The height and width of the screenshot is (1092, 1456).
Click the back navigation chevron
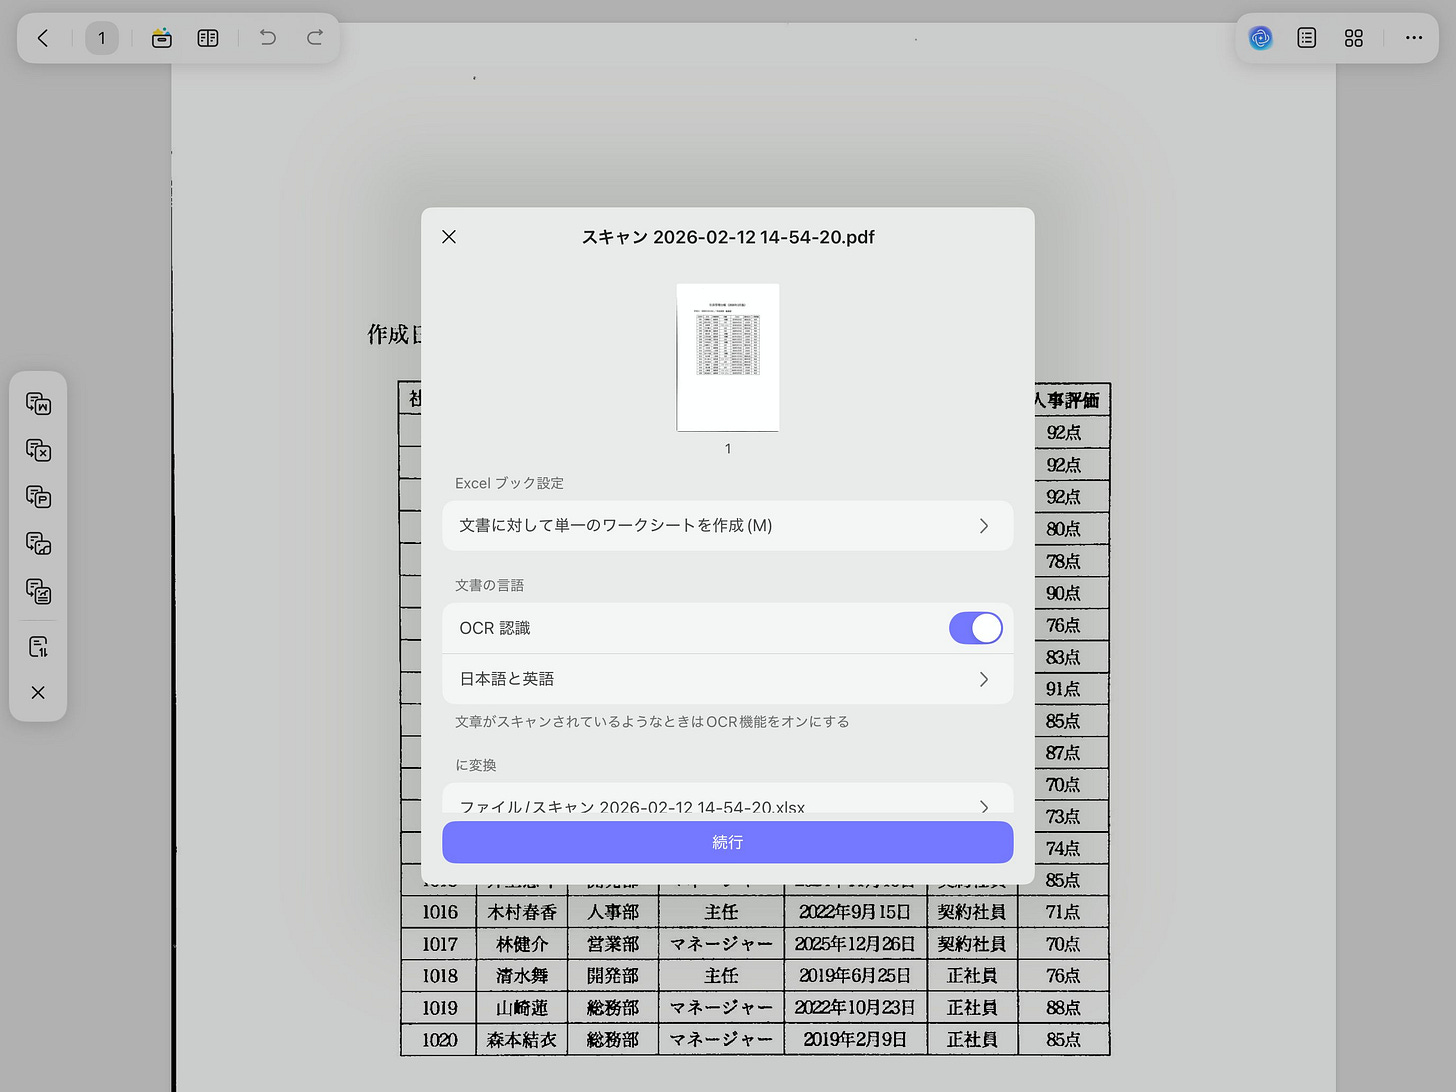(x=43, y=38)
